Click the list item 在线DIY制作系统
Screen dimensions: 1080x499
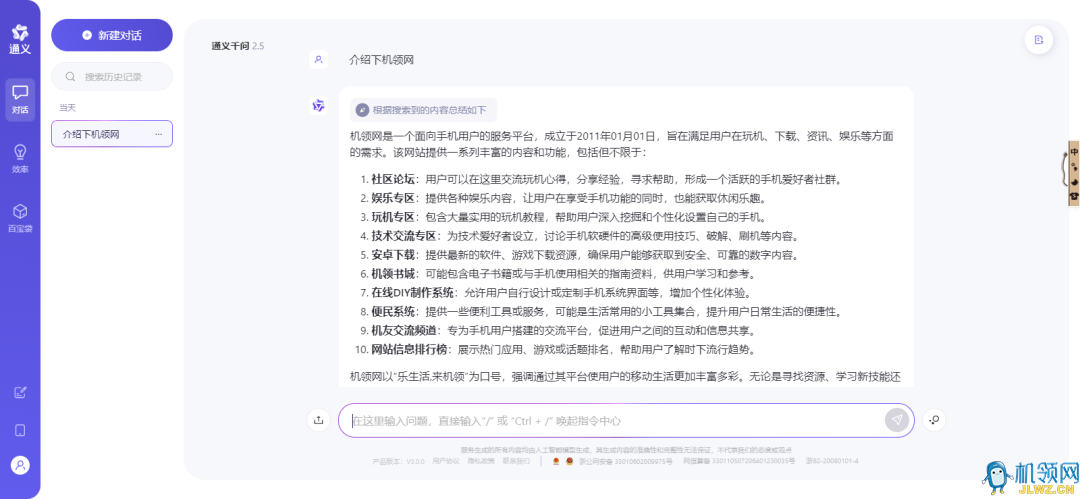tap(413, 292)
